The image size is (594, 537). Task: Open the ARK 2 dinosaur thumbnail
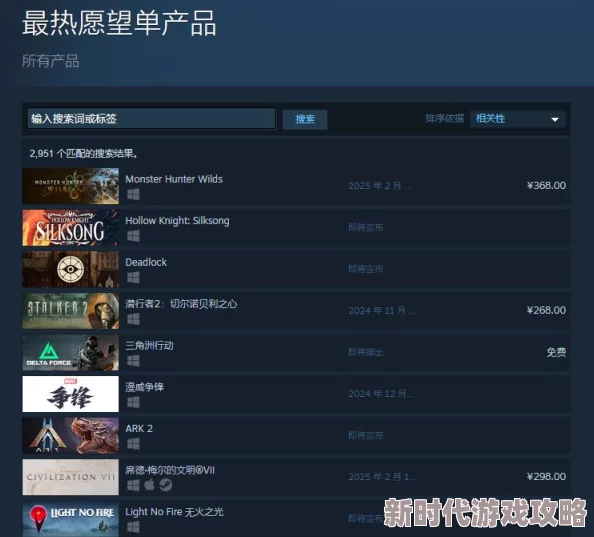pyautogui.click(x=70, y=436)
